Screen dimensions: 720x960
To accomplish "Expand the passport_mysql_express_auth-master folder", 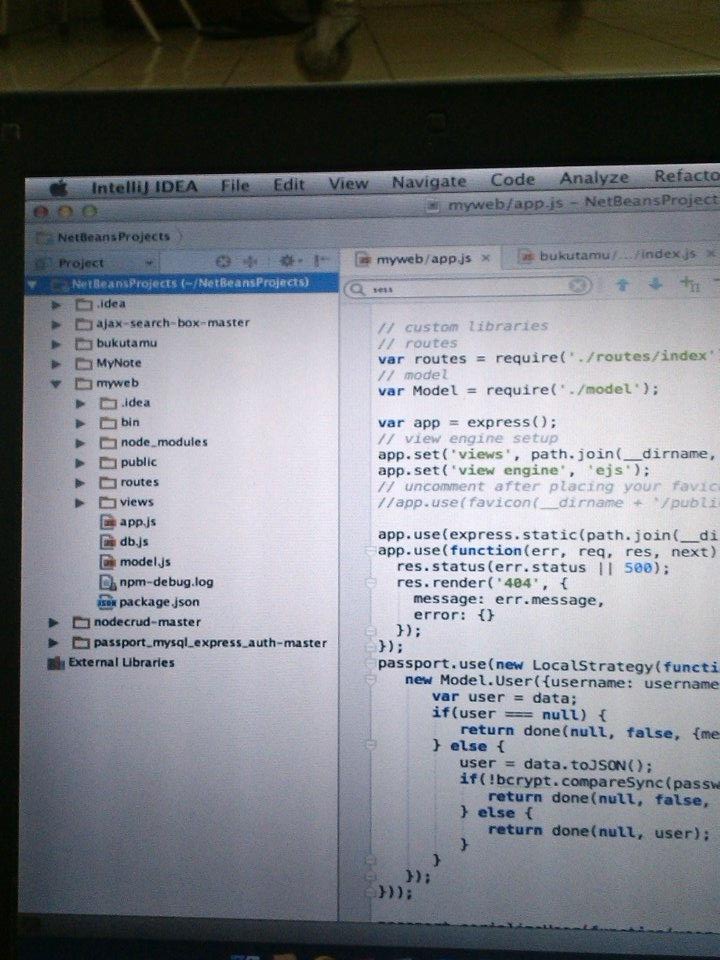I will (x=54, y=643).
